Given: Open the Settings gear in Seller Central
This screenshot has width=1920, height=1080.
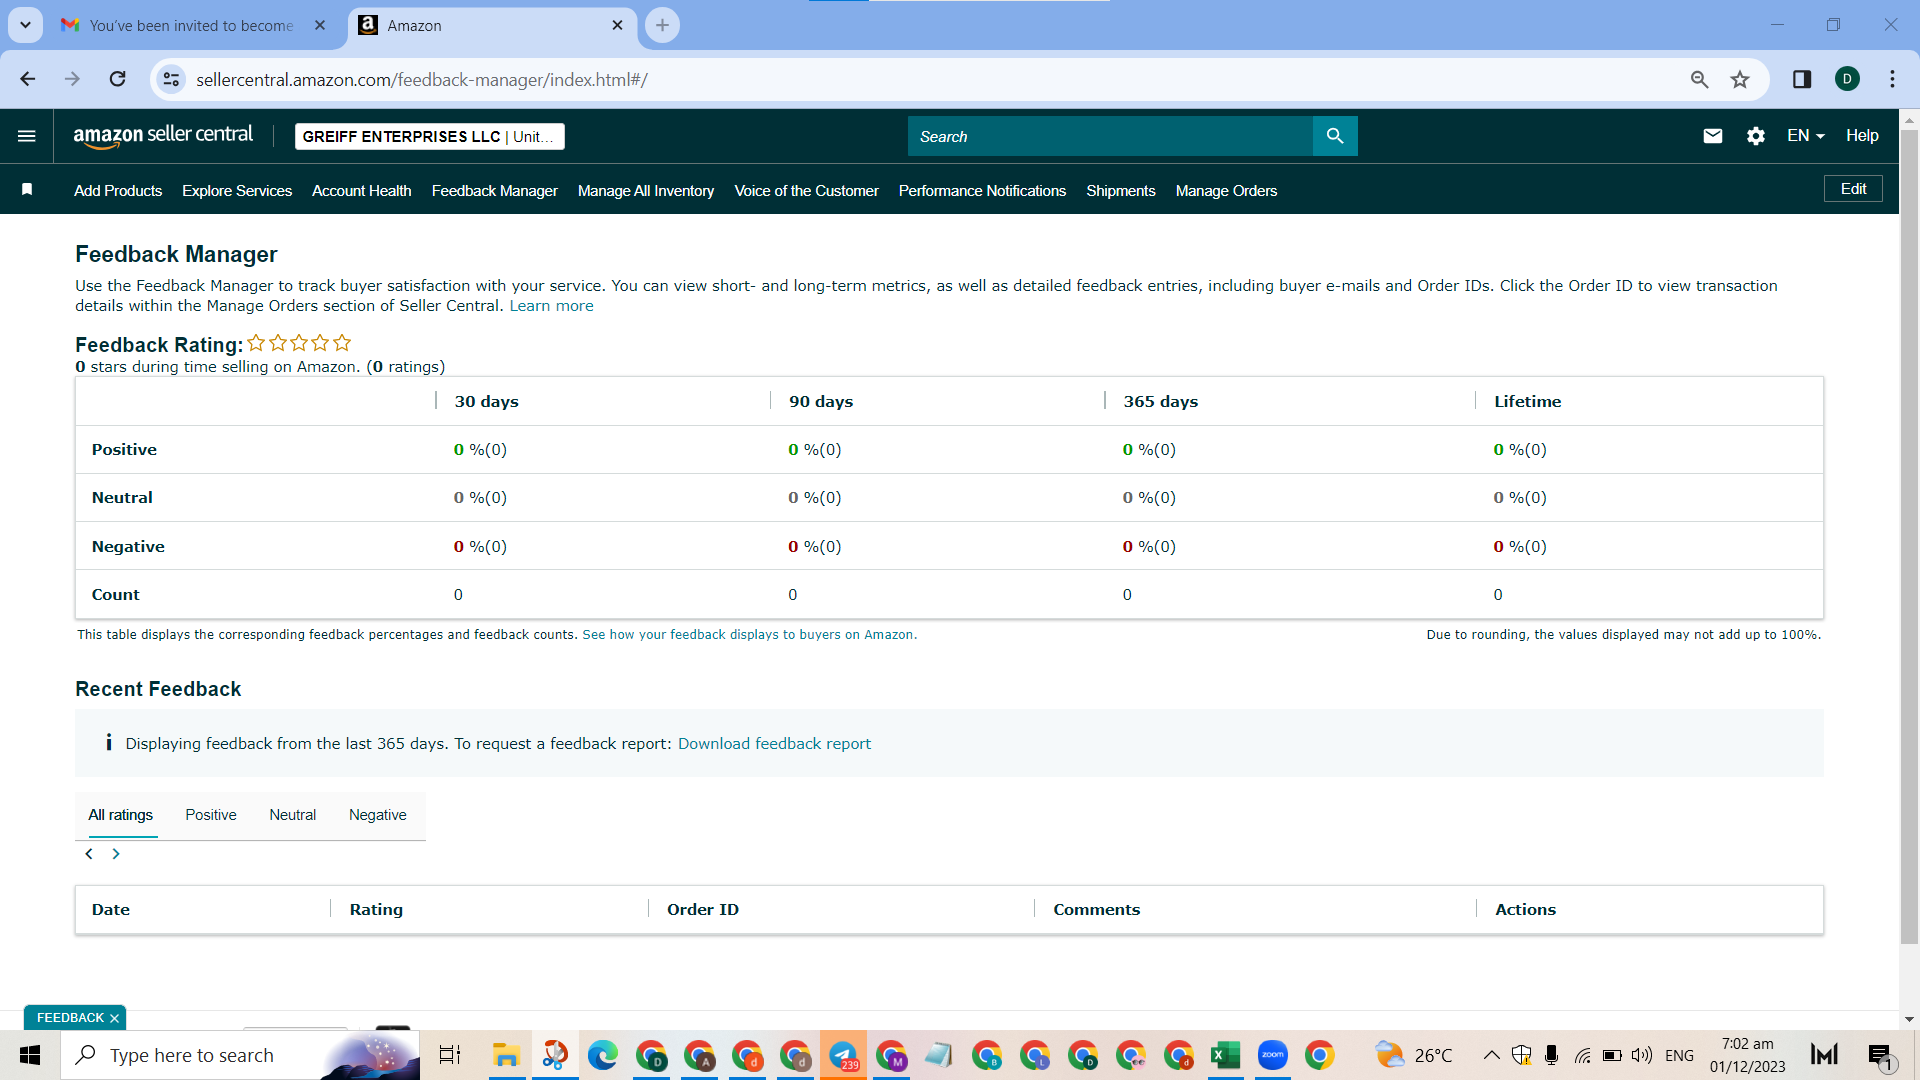Looking at the screenshot, I should click(x=1756, y=136).
